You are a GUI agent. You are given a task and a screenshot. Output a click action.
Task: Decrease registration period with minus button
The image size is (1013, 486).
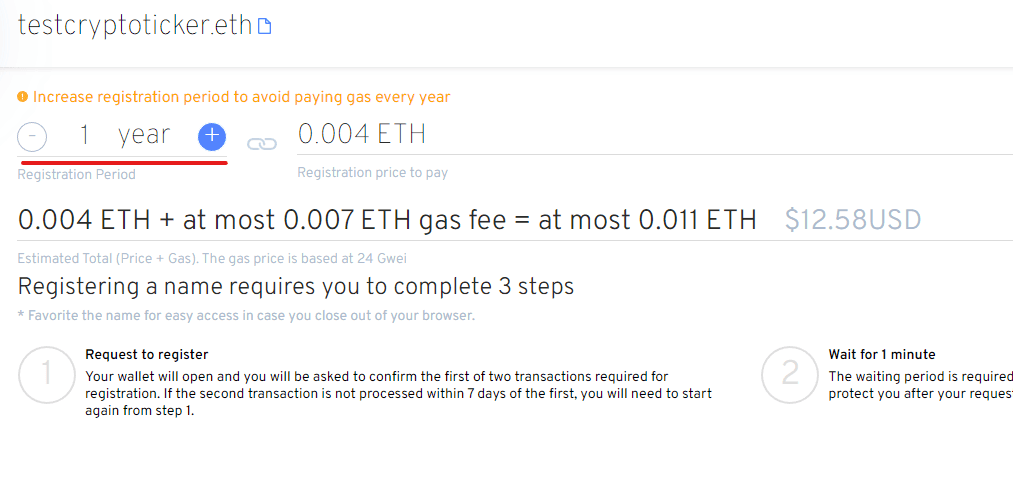tap(32, 137)
